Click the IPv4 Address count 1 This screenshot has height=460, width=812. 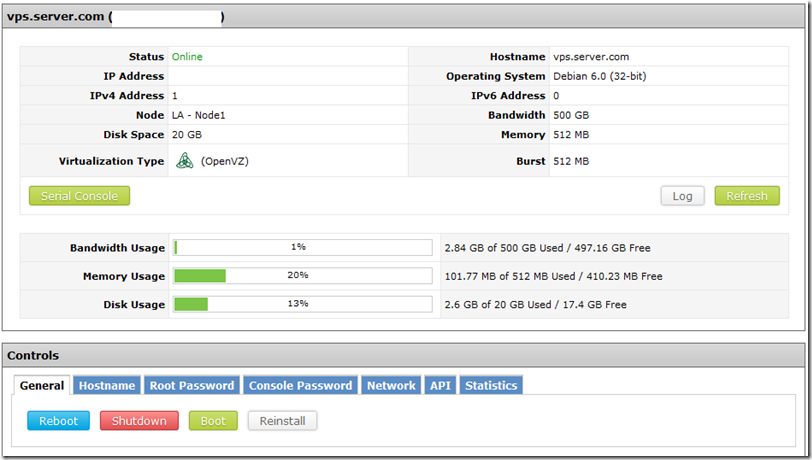pyautogui.click(x=175, y=96)
